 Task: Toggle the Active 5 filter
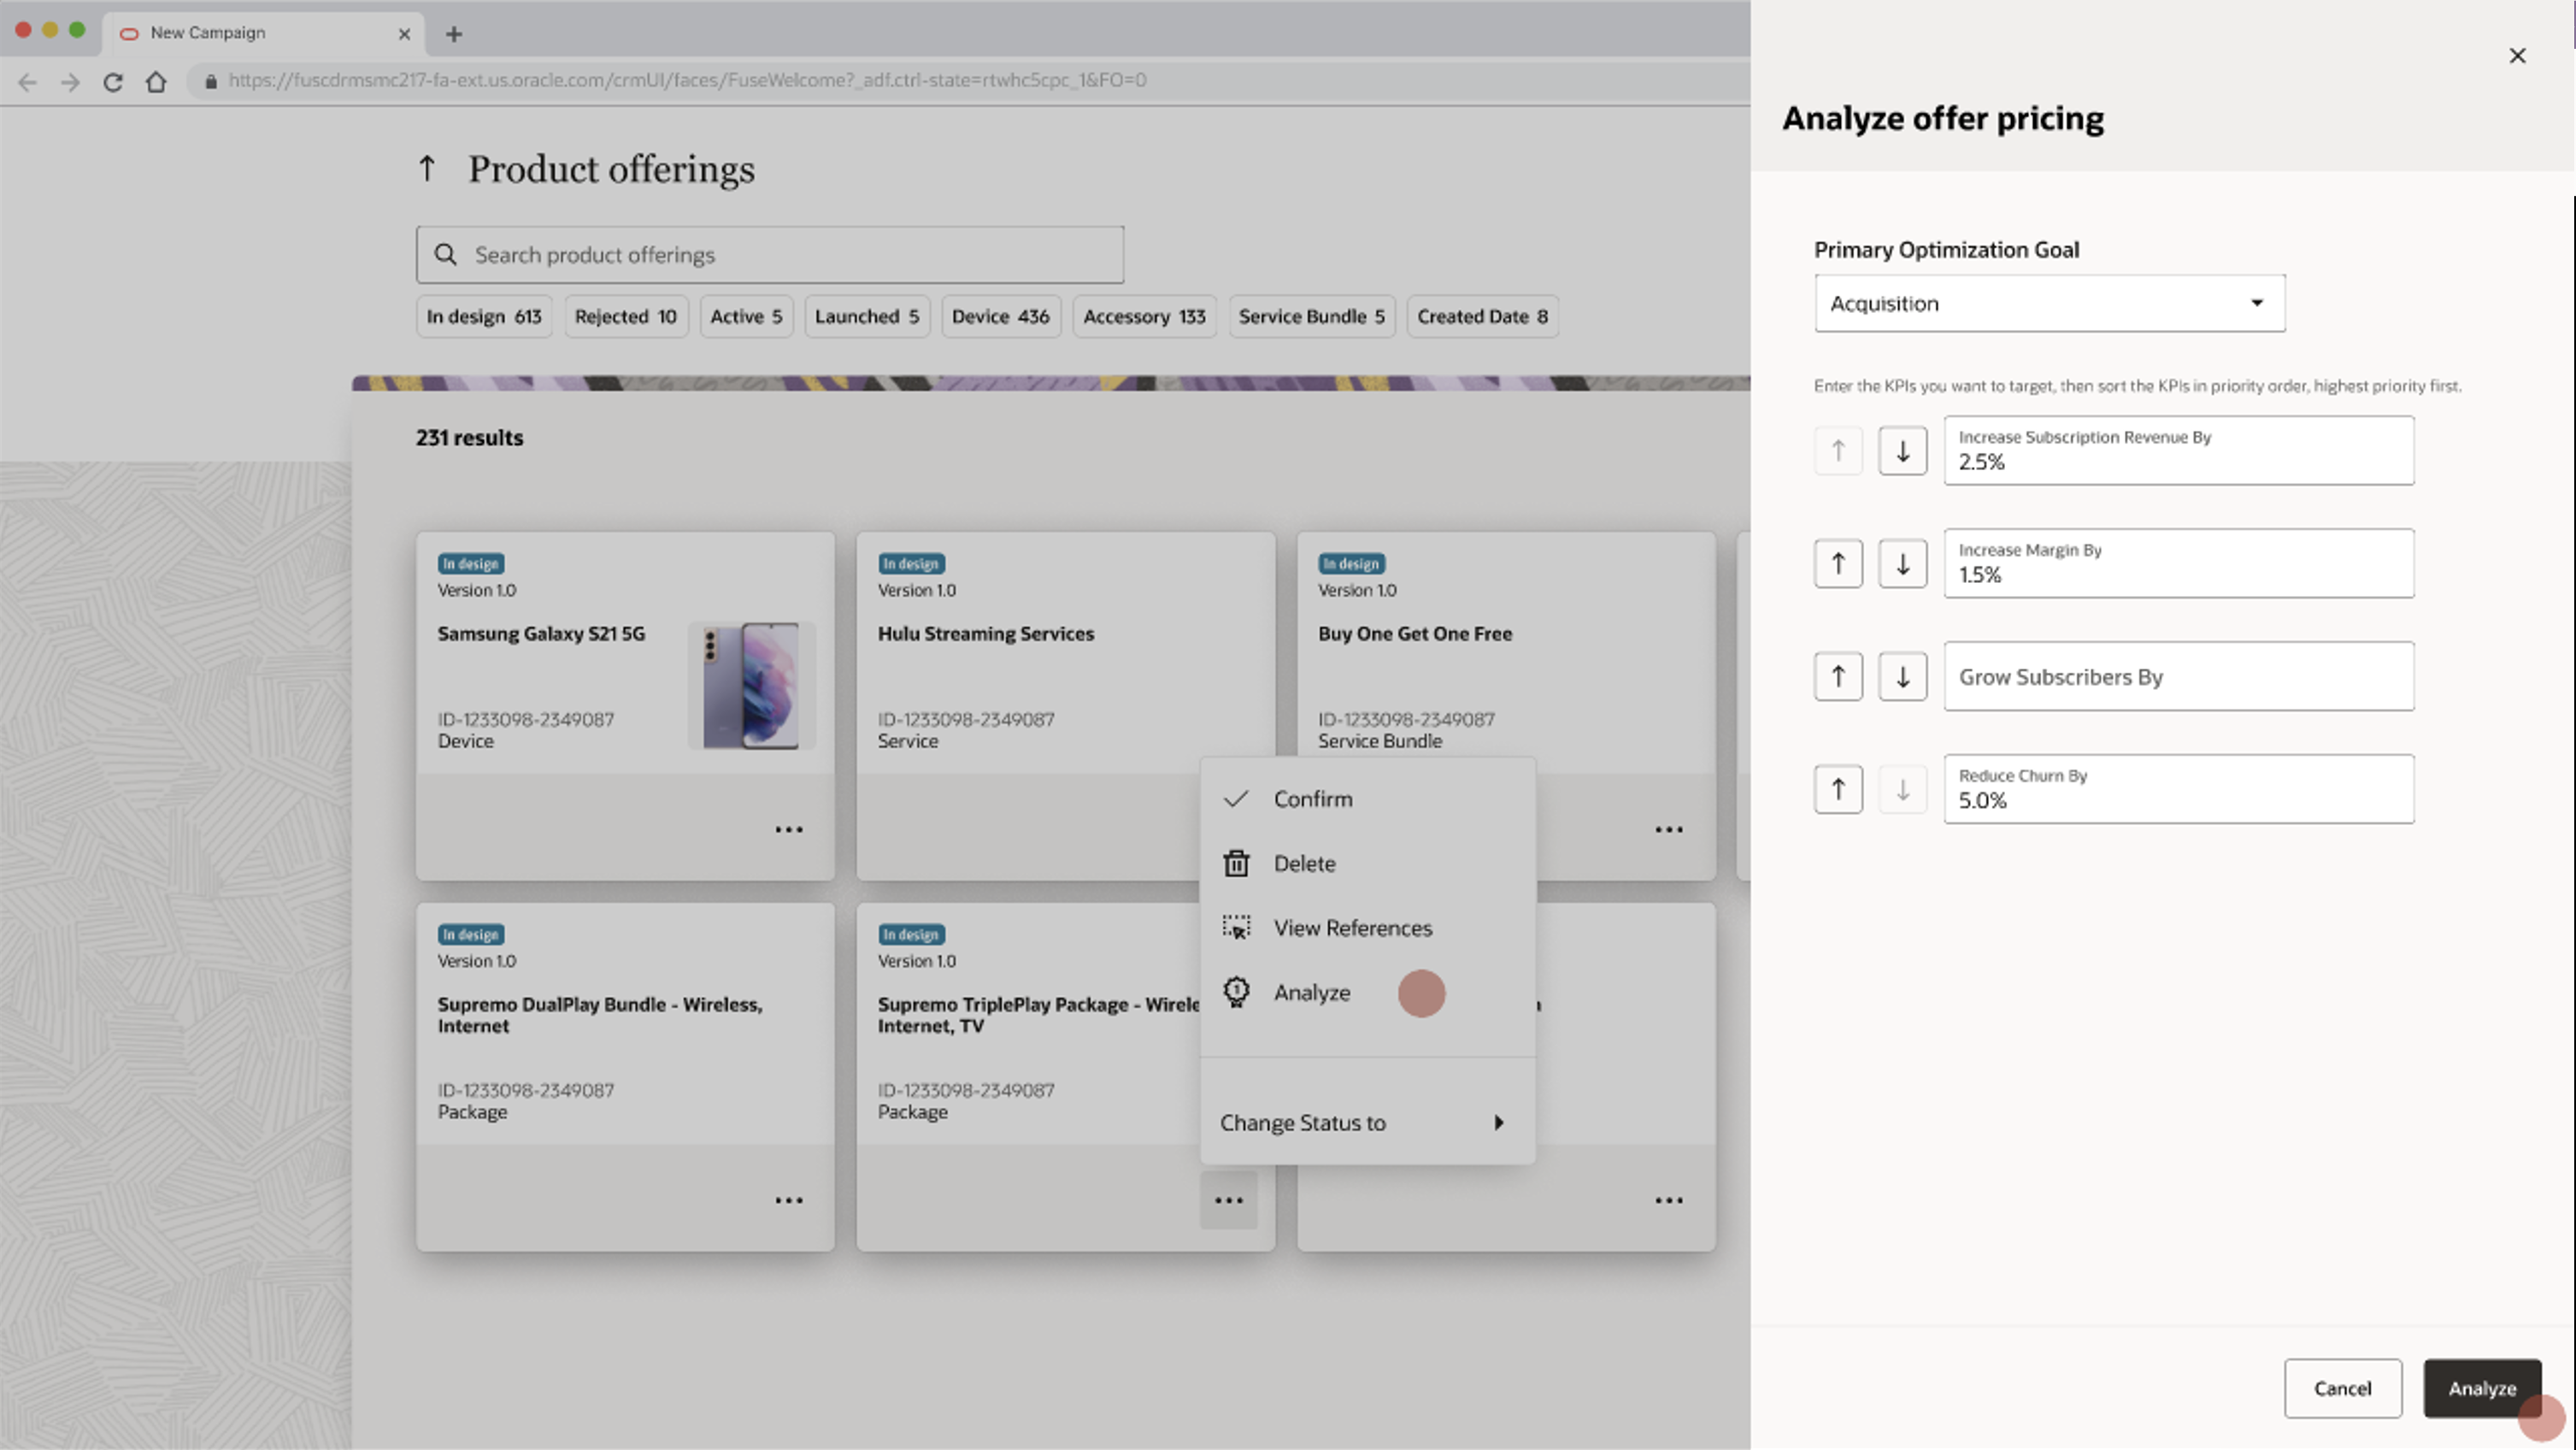[x=746, y=316]
